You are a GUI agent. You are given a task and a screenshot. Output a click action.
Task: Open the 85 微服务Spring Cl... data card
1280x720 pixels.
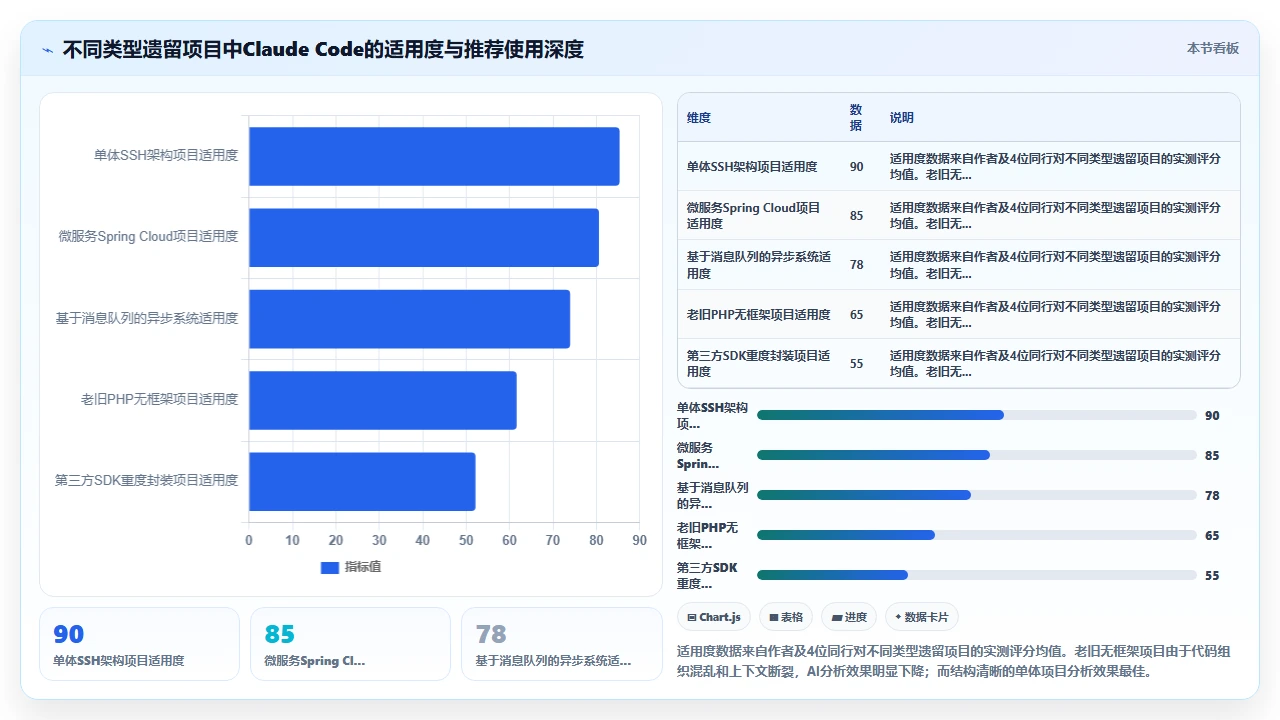coord(350,644)
